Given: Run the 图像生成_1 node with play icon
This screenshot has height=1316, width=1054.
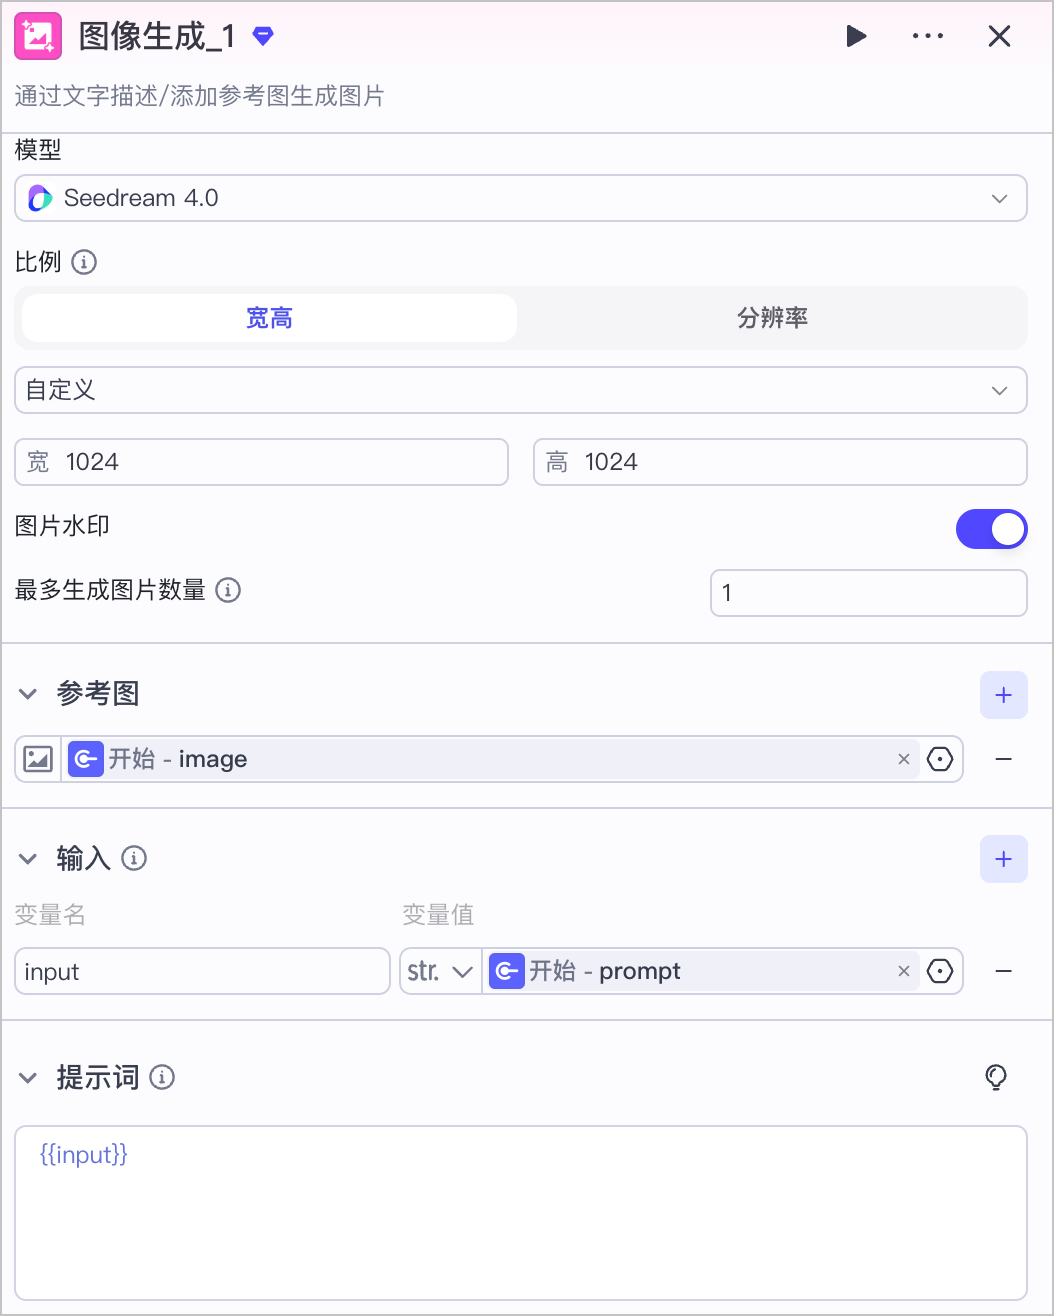Looking at the screenshot, I should (x=856, y=37).
